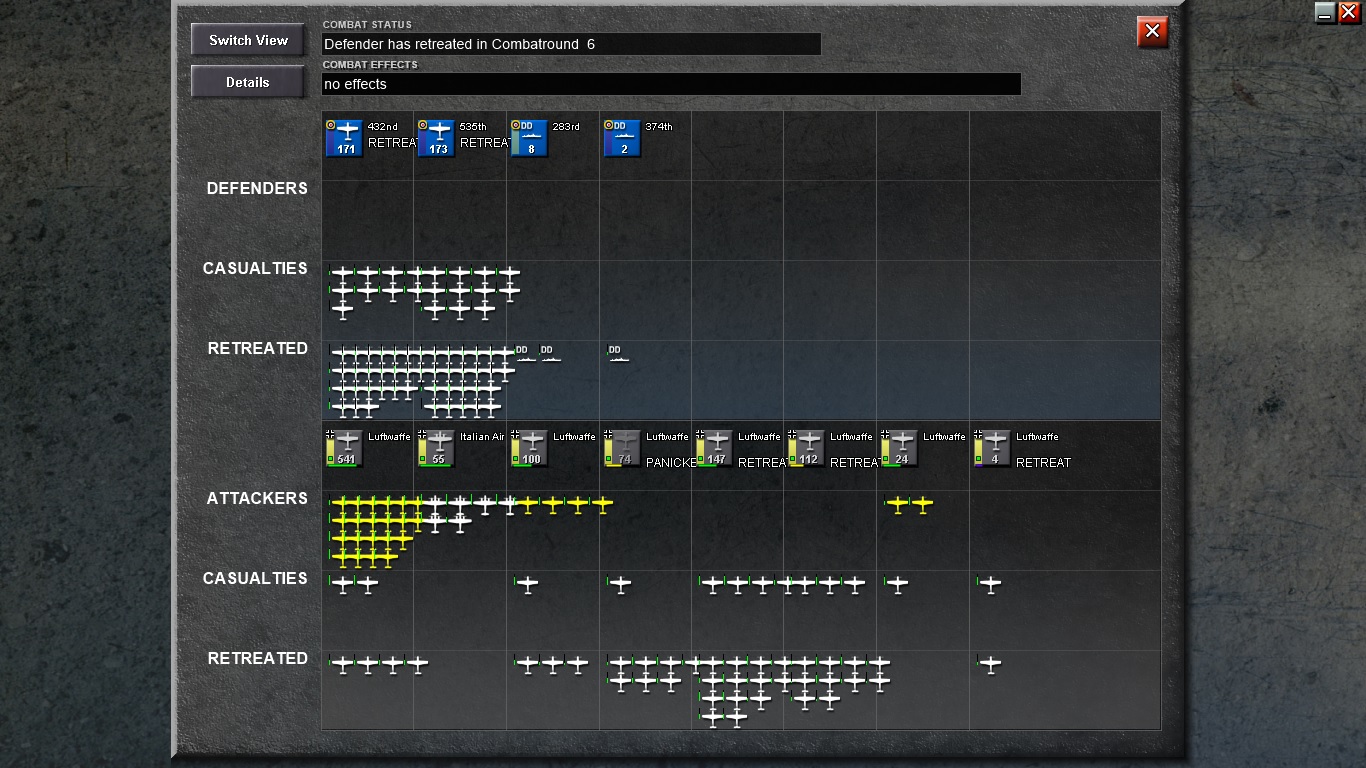Close the combat report with the red X
This screenshot has width=1366, height=768.
point(1152,32)
